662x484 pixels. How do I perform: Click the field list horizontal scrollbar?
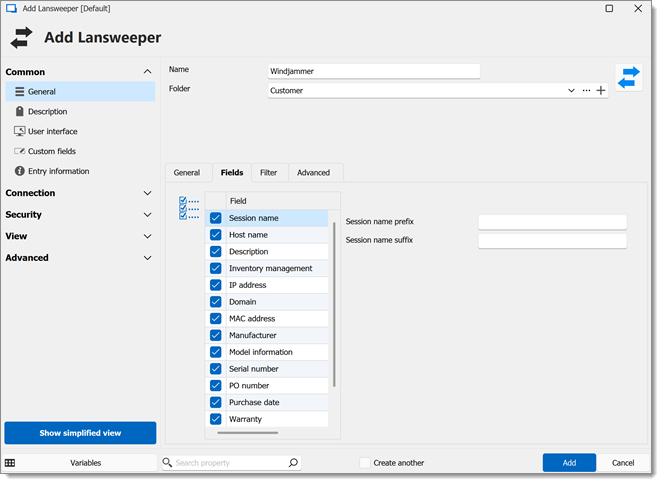(248, 433)
